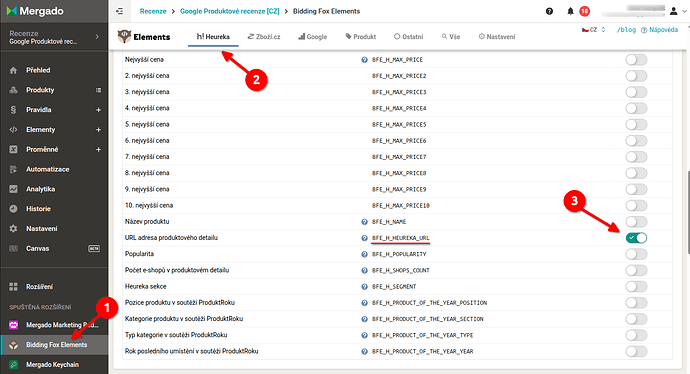Click the notification count badge

584,11
